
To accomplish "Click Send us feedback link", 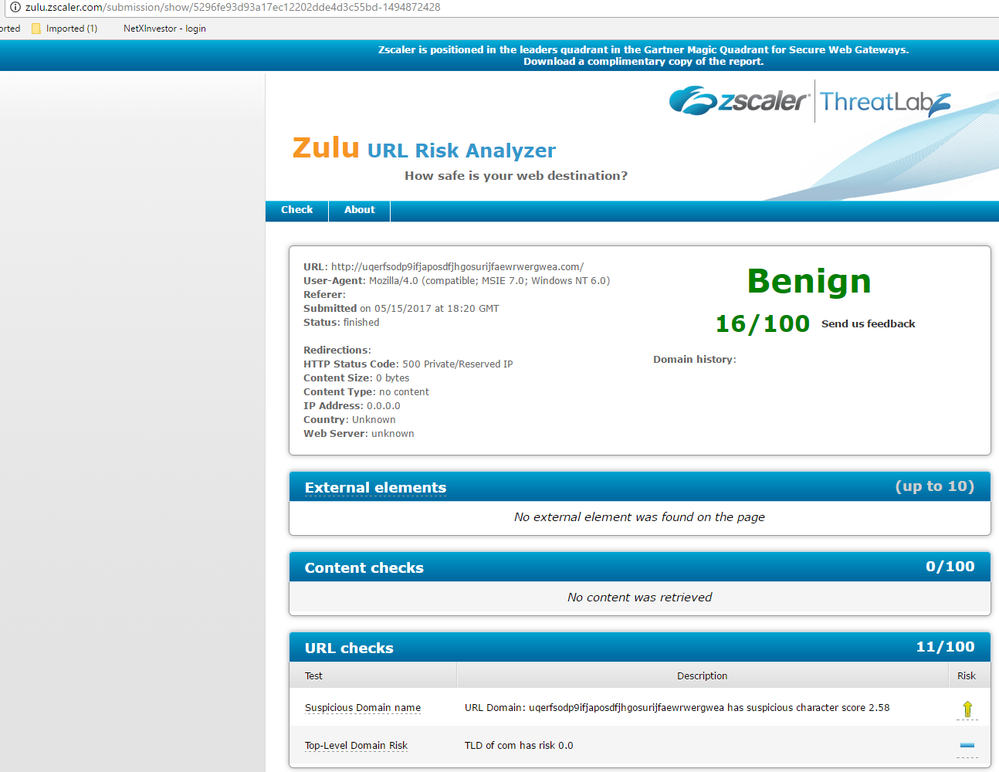I will coord(868,324).
